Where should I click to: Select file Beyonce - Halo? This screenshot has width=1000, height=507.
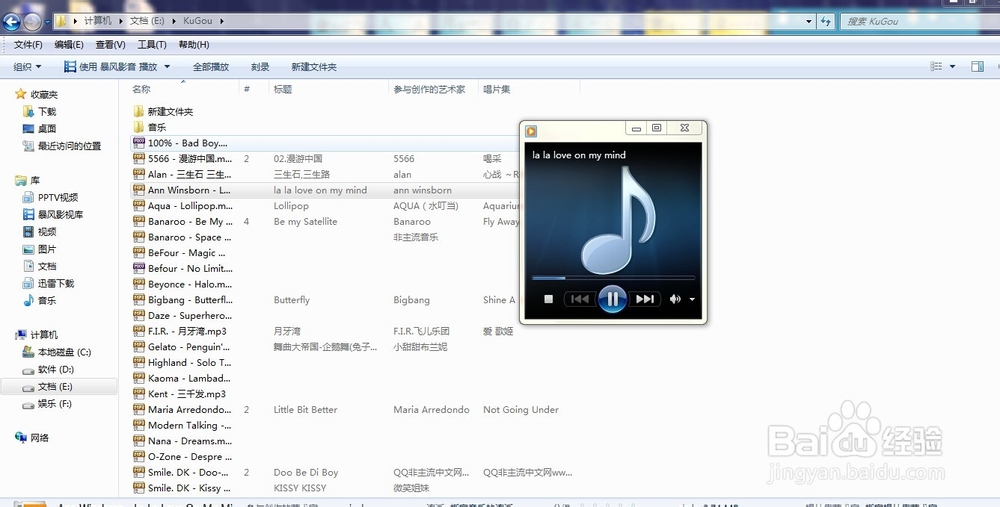(190, 284)
